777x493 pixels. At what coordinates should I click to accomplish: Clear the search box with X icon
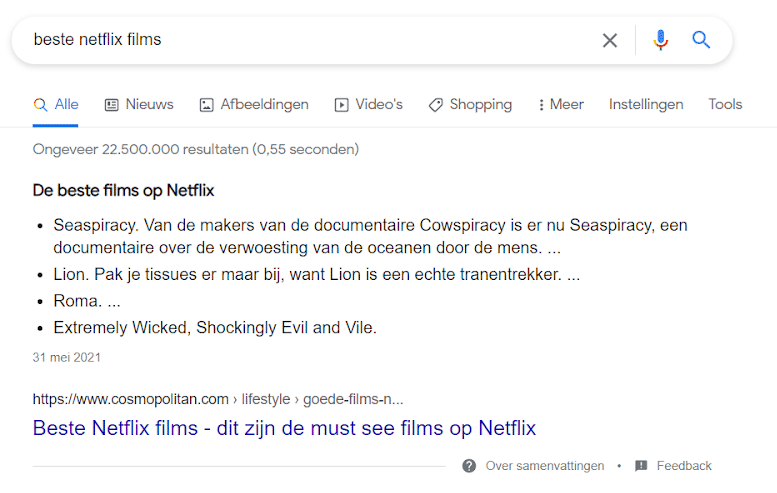pyautogui.click(x=610, y=40)
